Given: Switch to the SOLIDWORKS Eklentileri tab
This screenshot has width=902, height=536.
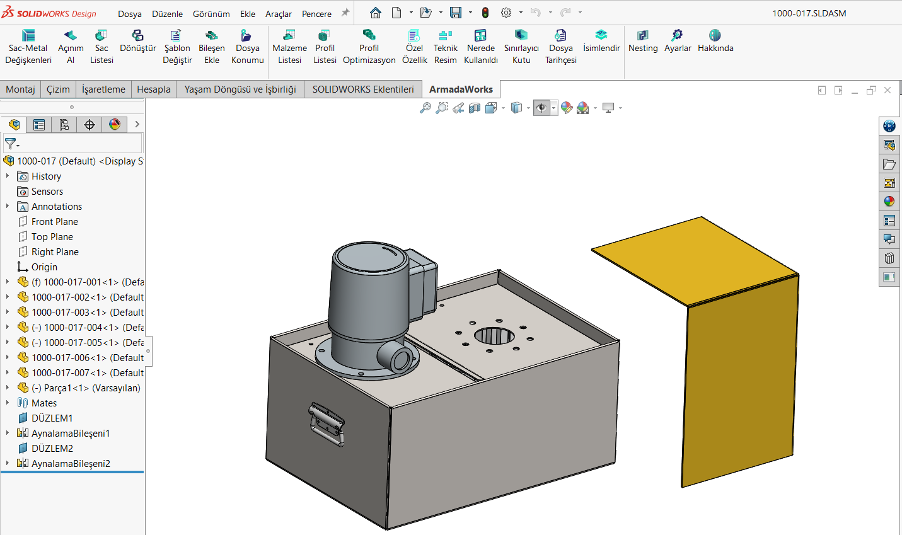Looking at the screenshot, I should (362, 89).
